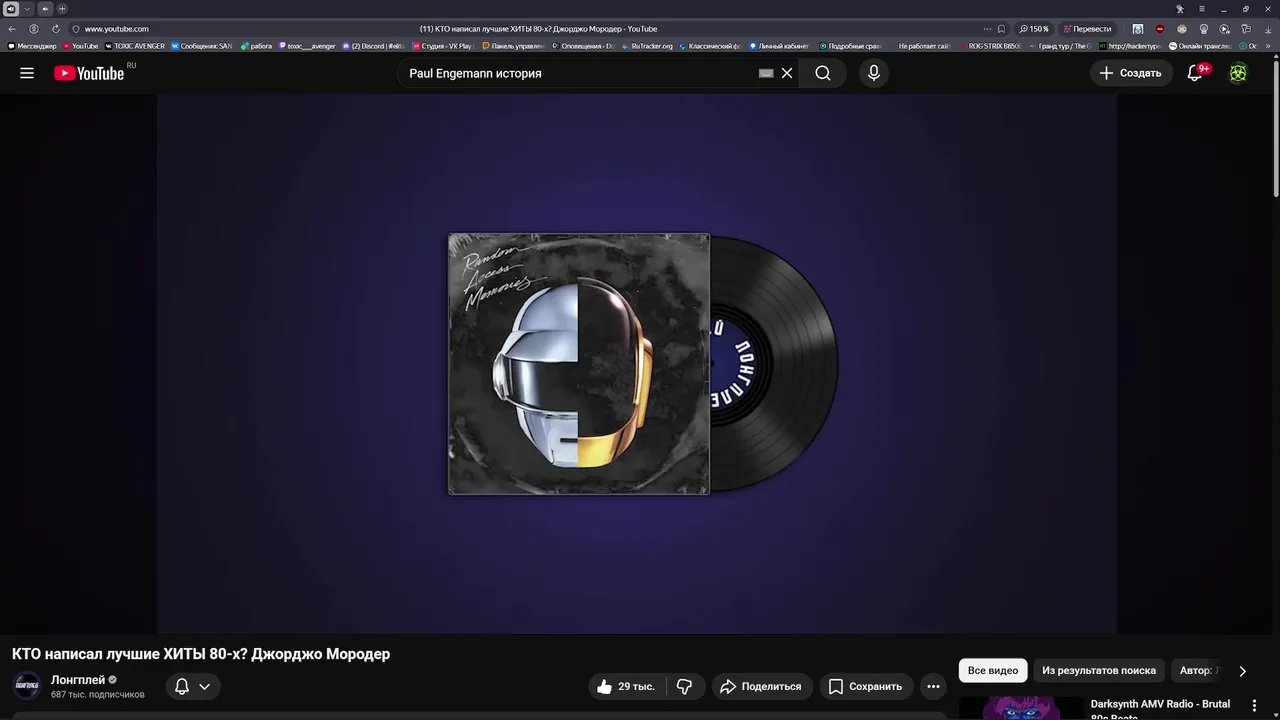Open account avatar menu
This screenshot has width=1280, height=720.
1238,73
